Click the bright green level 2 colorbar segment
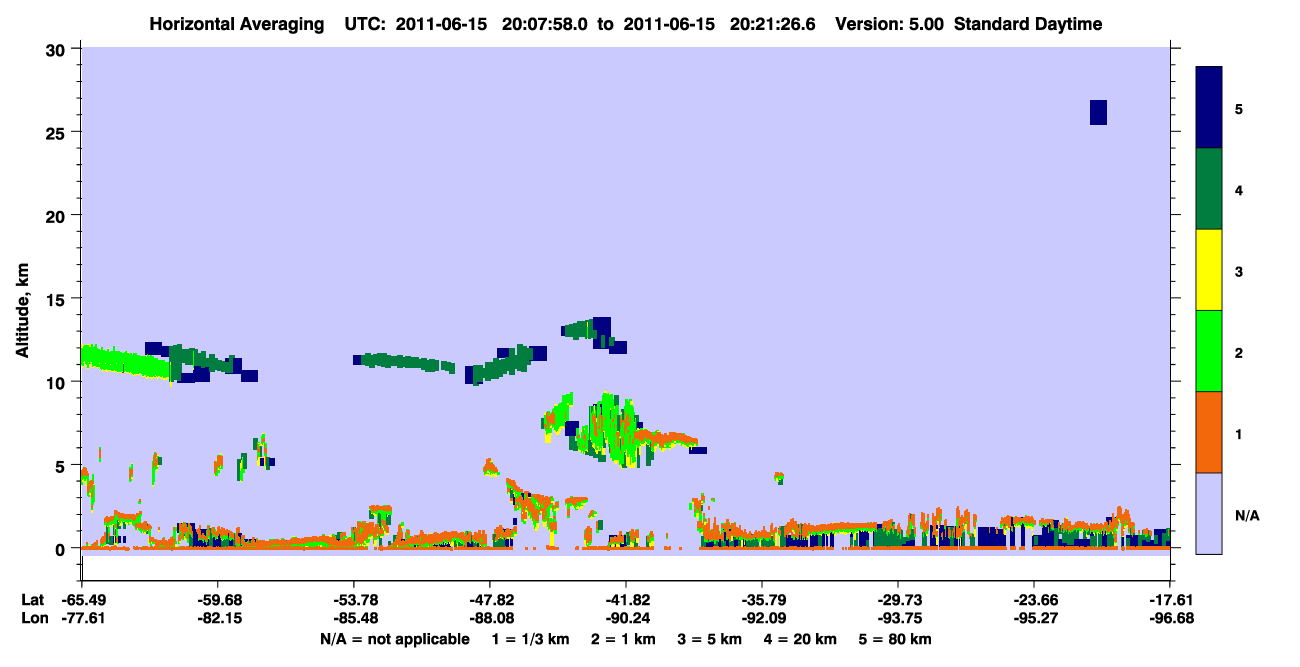Image resolution: width=1300 pixels, height=667 pixels. (x=1209, y=351)
